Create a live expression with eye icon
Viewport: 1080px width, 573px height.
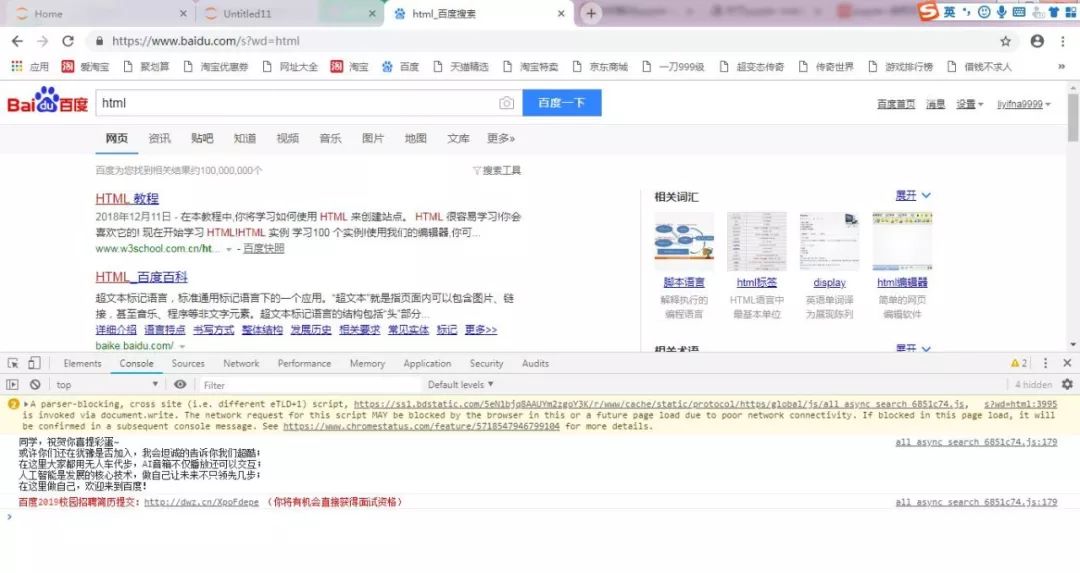coord(180,384)
